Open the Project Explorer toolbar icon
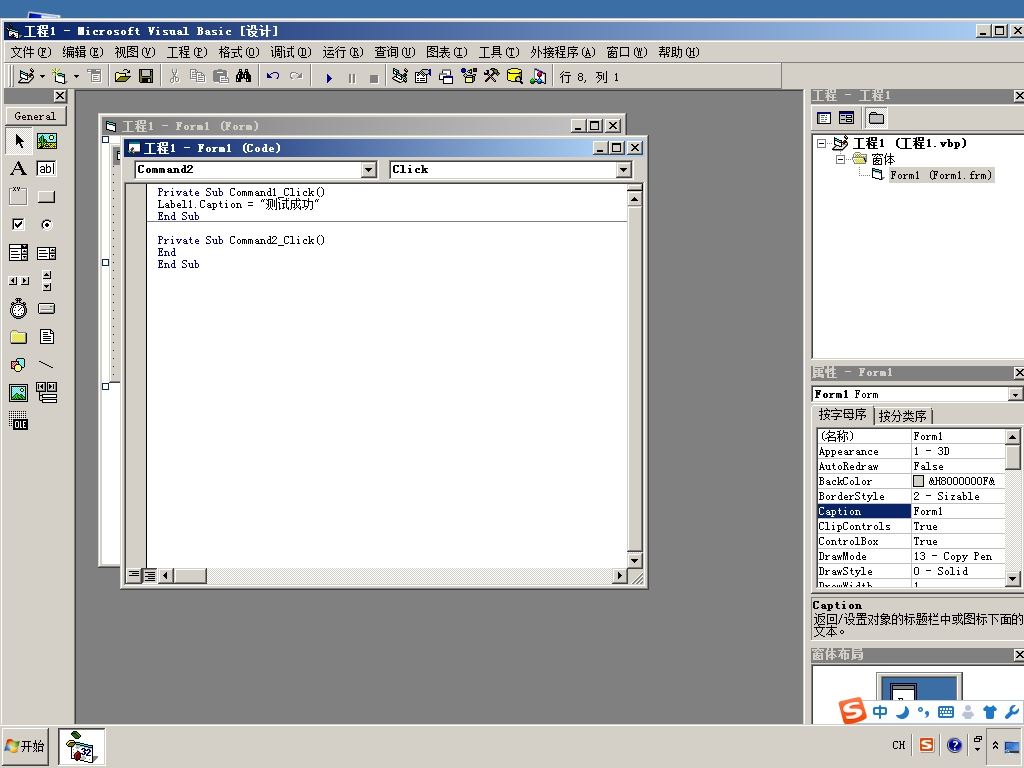1024x768 pixels. [x=400, y=76]
